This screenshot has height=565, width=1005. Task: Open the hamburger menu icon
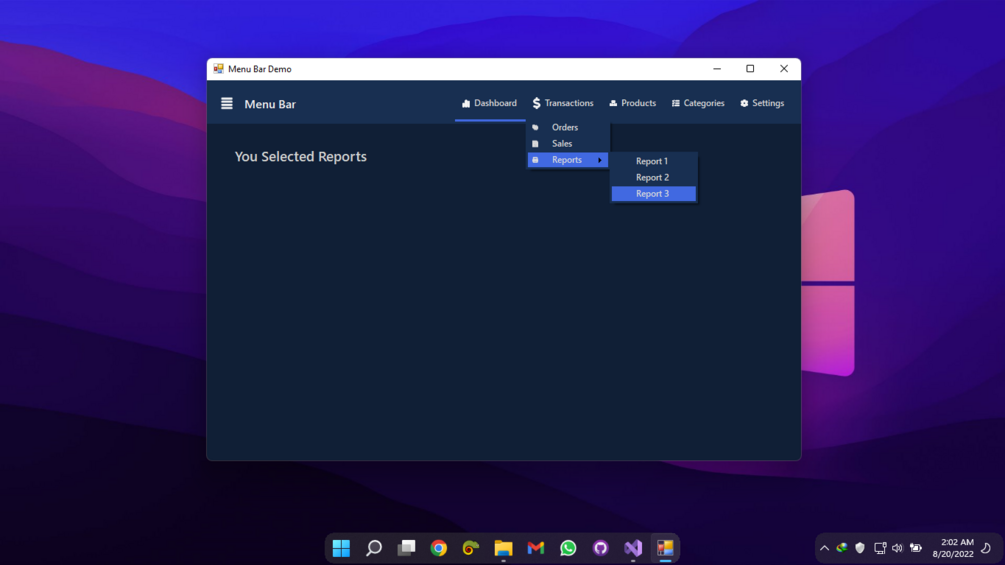(x=226, y=103)
